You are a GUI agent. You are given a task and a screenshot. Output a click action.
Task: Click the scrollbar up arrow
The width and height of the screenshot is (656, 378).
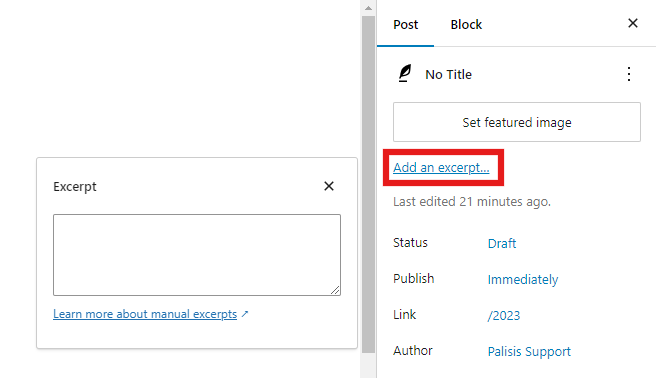pyautogui.click(x=368, y=8)
